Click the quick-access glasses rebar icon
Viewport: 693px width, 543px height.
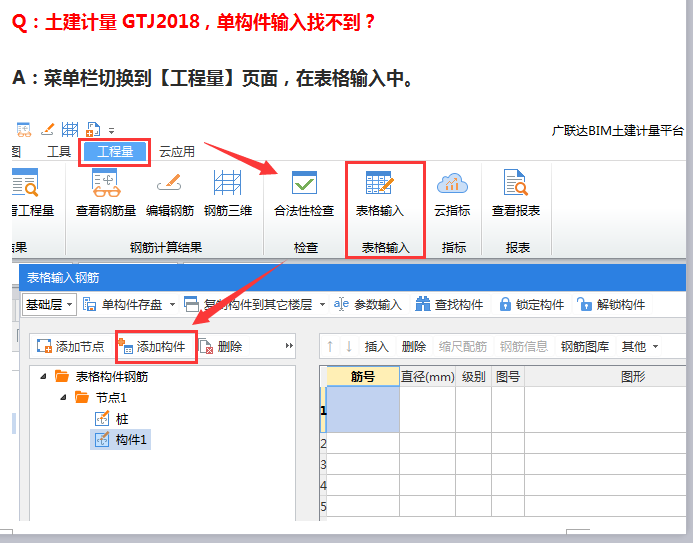pyautogui.click(x=24, y=129)
